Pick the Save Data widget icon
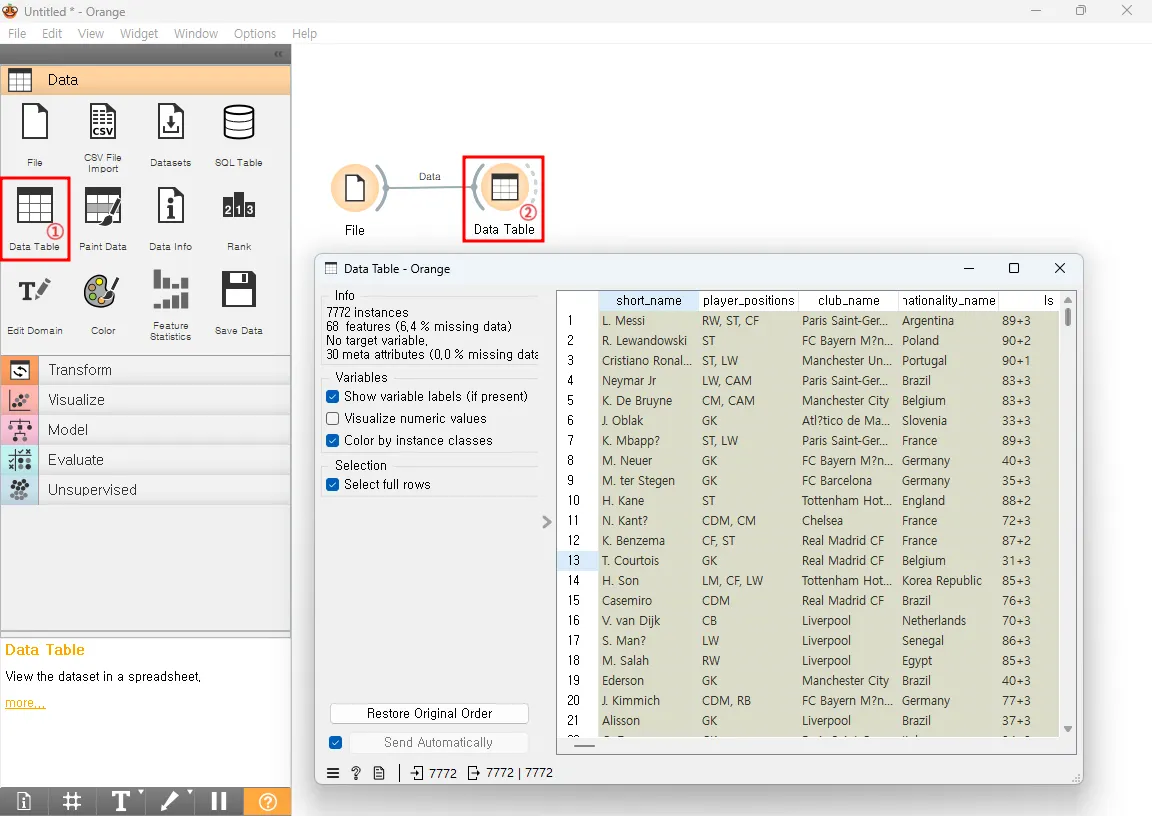This screenshot has height=816, width=1152. 238,291
